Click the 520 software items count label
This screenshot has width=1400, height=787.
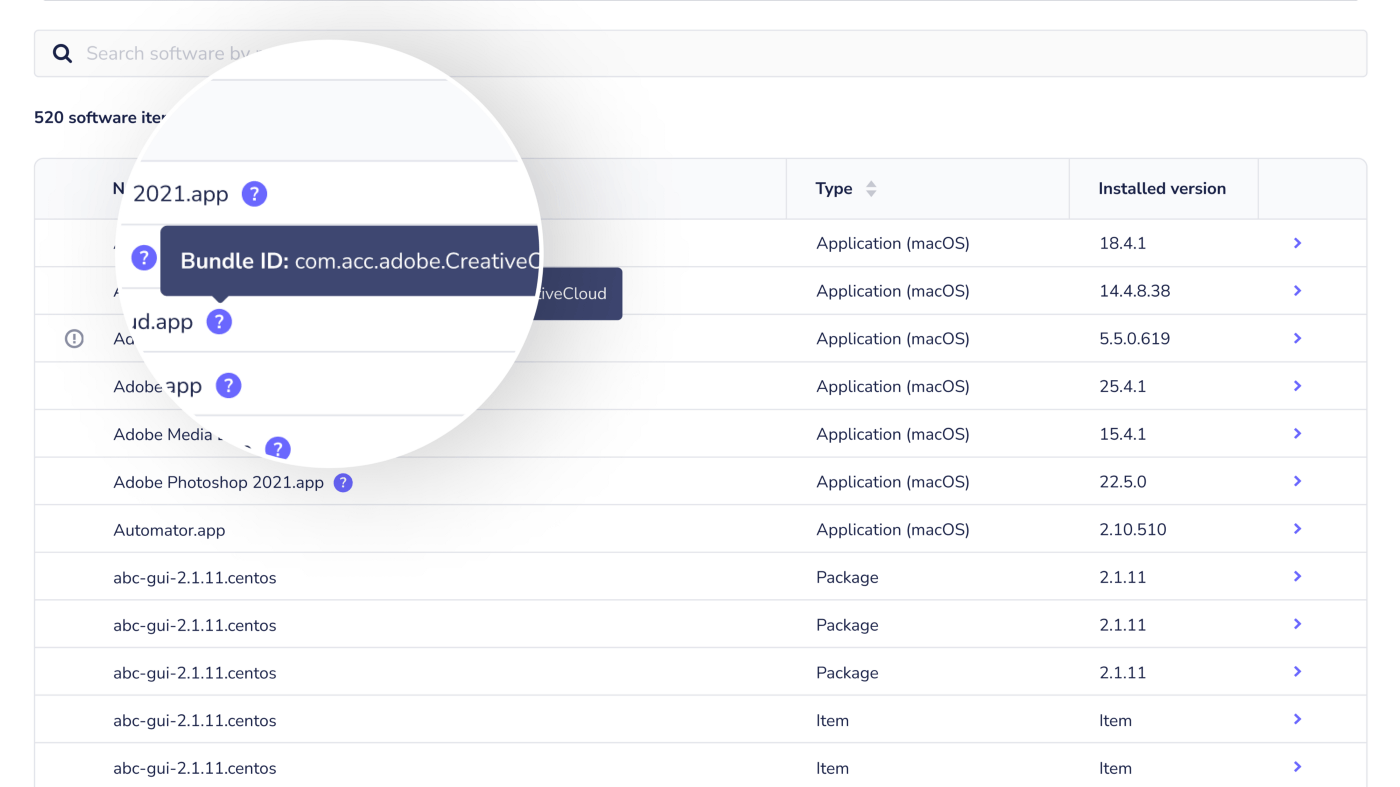click(x=99, y=118)
